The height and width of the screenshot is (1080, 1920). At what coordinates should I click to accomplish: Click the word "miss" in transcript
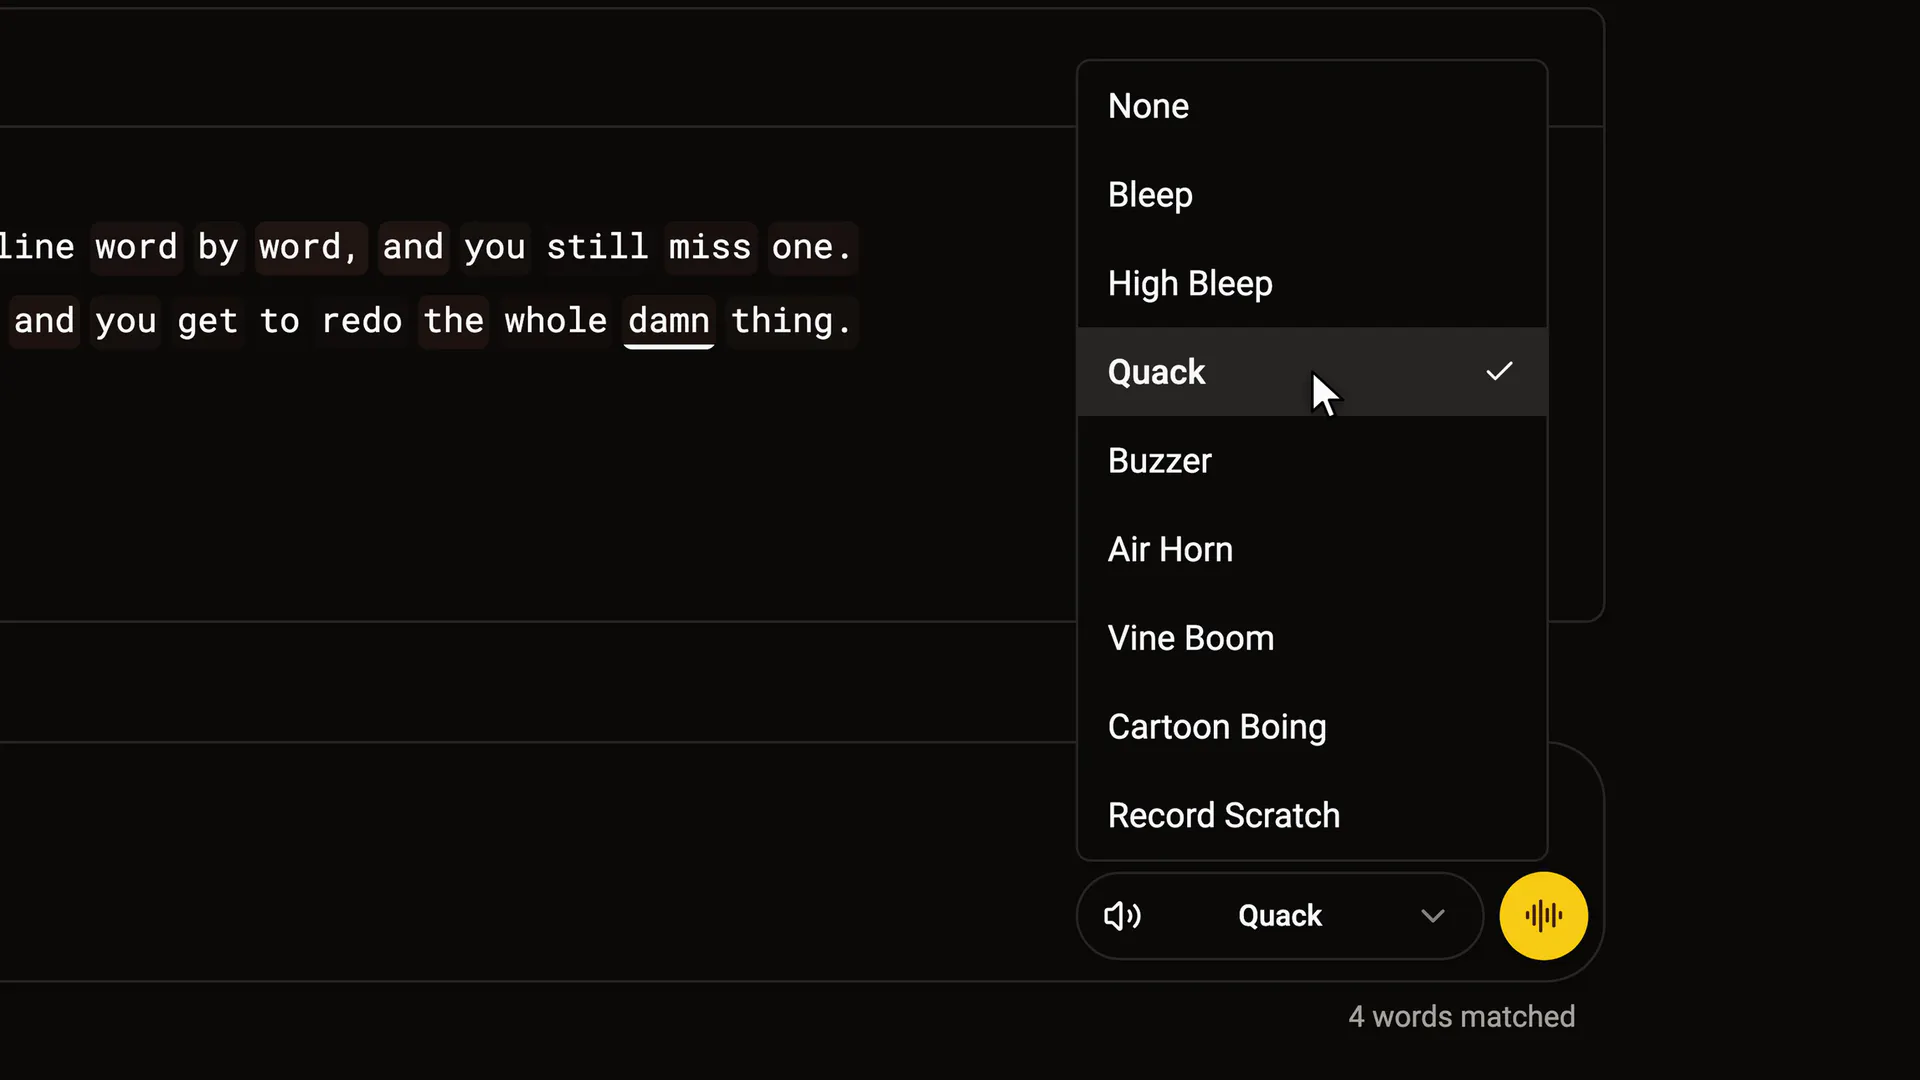click(709, 247)
